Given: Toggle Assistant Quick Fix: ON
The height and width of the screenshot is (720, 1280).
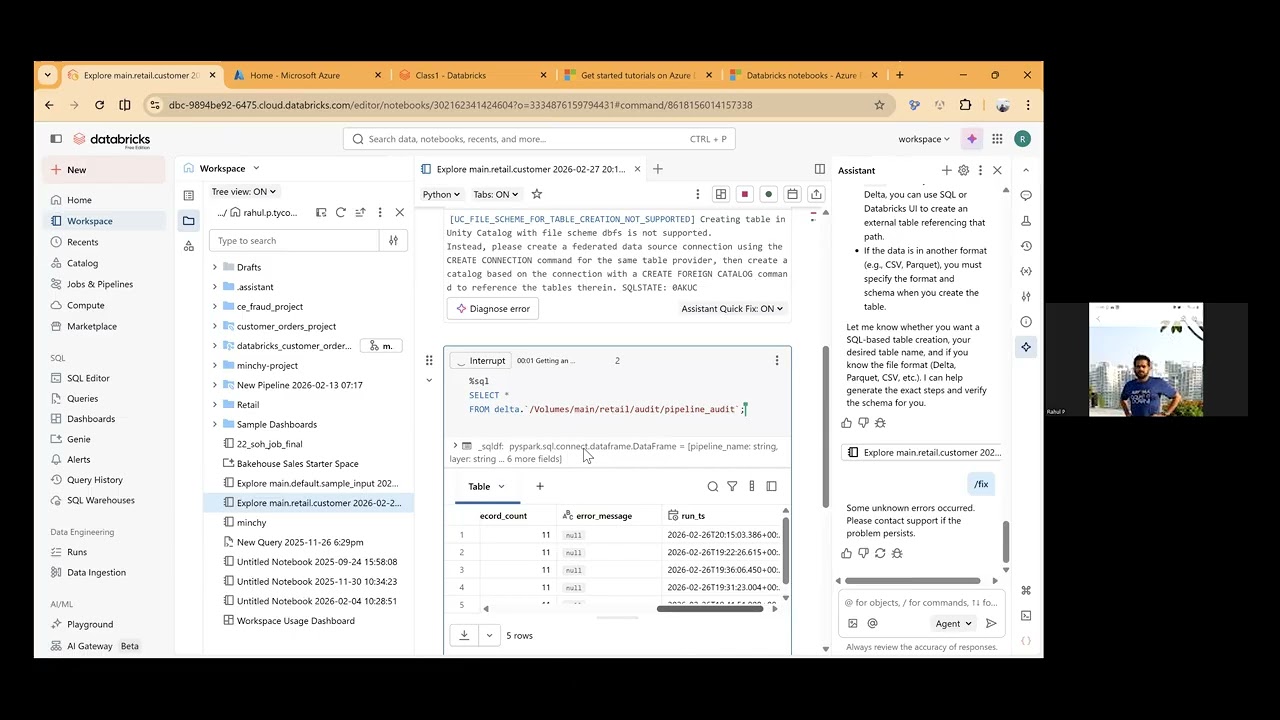Looking at the screenshot, I should pos(732,308).
